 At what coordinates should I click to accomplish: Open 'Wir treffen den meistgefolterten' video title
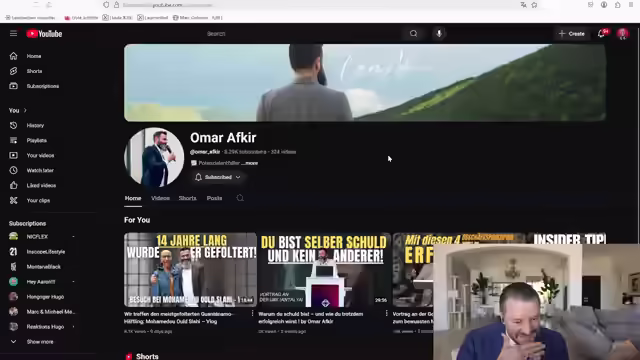[178, 318]
